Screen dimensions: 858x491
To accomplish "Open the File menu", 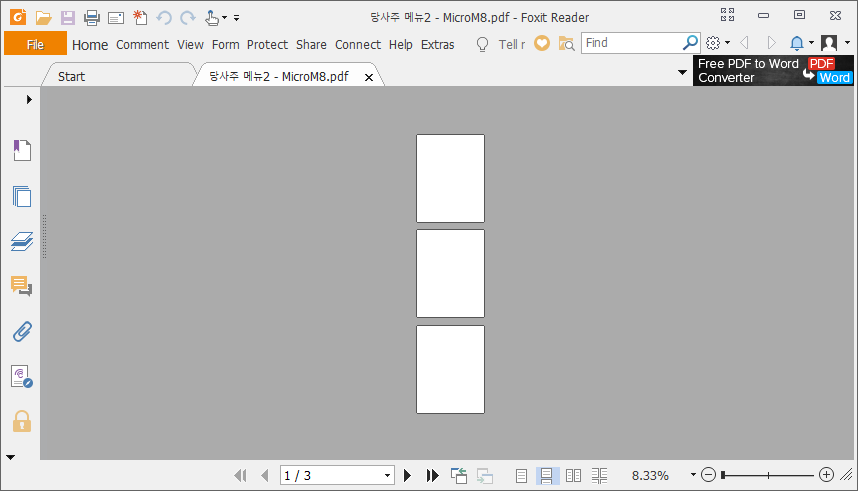I will pyautogui.click(x=36, y=44).
